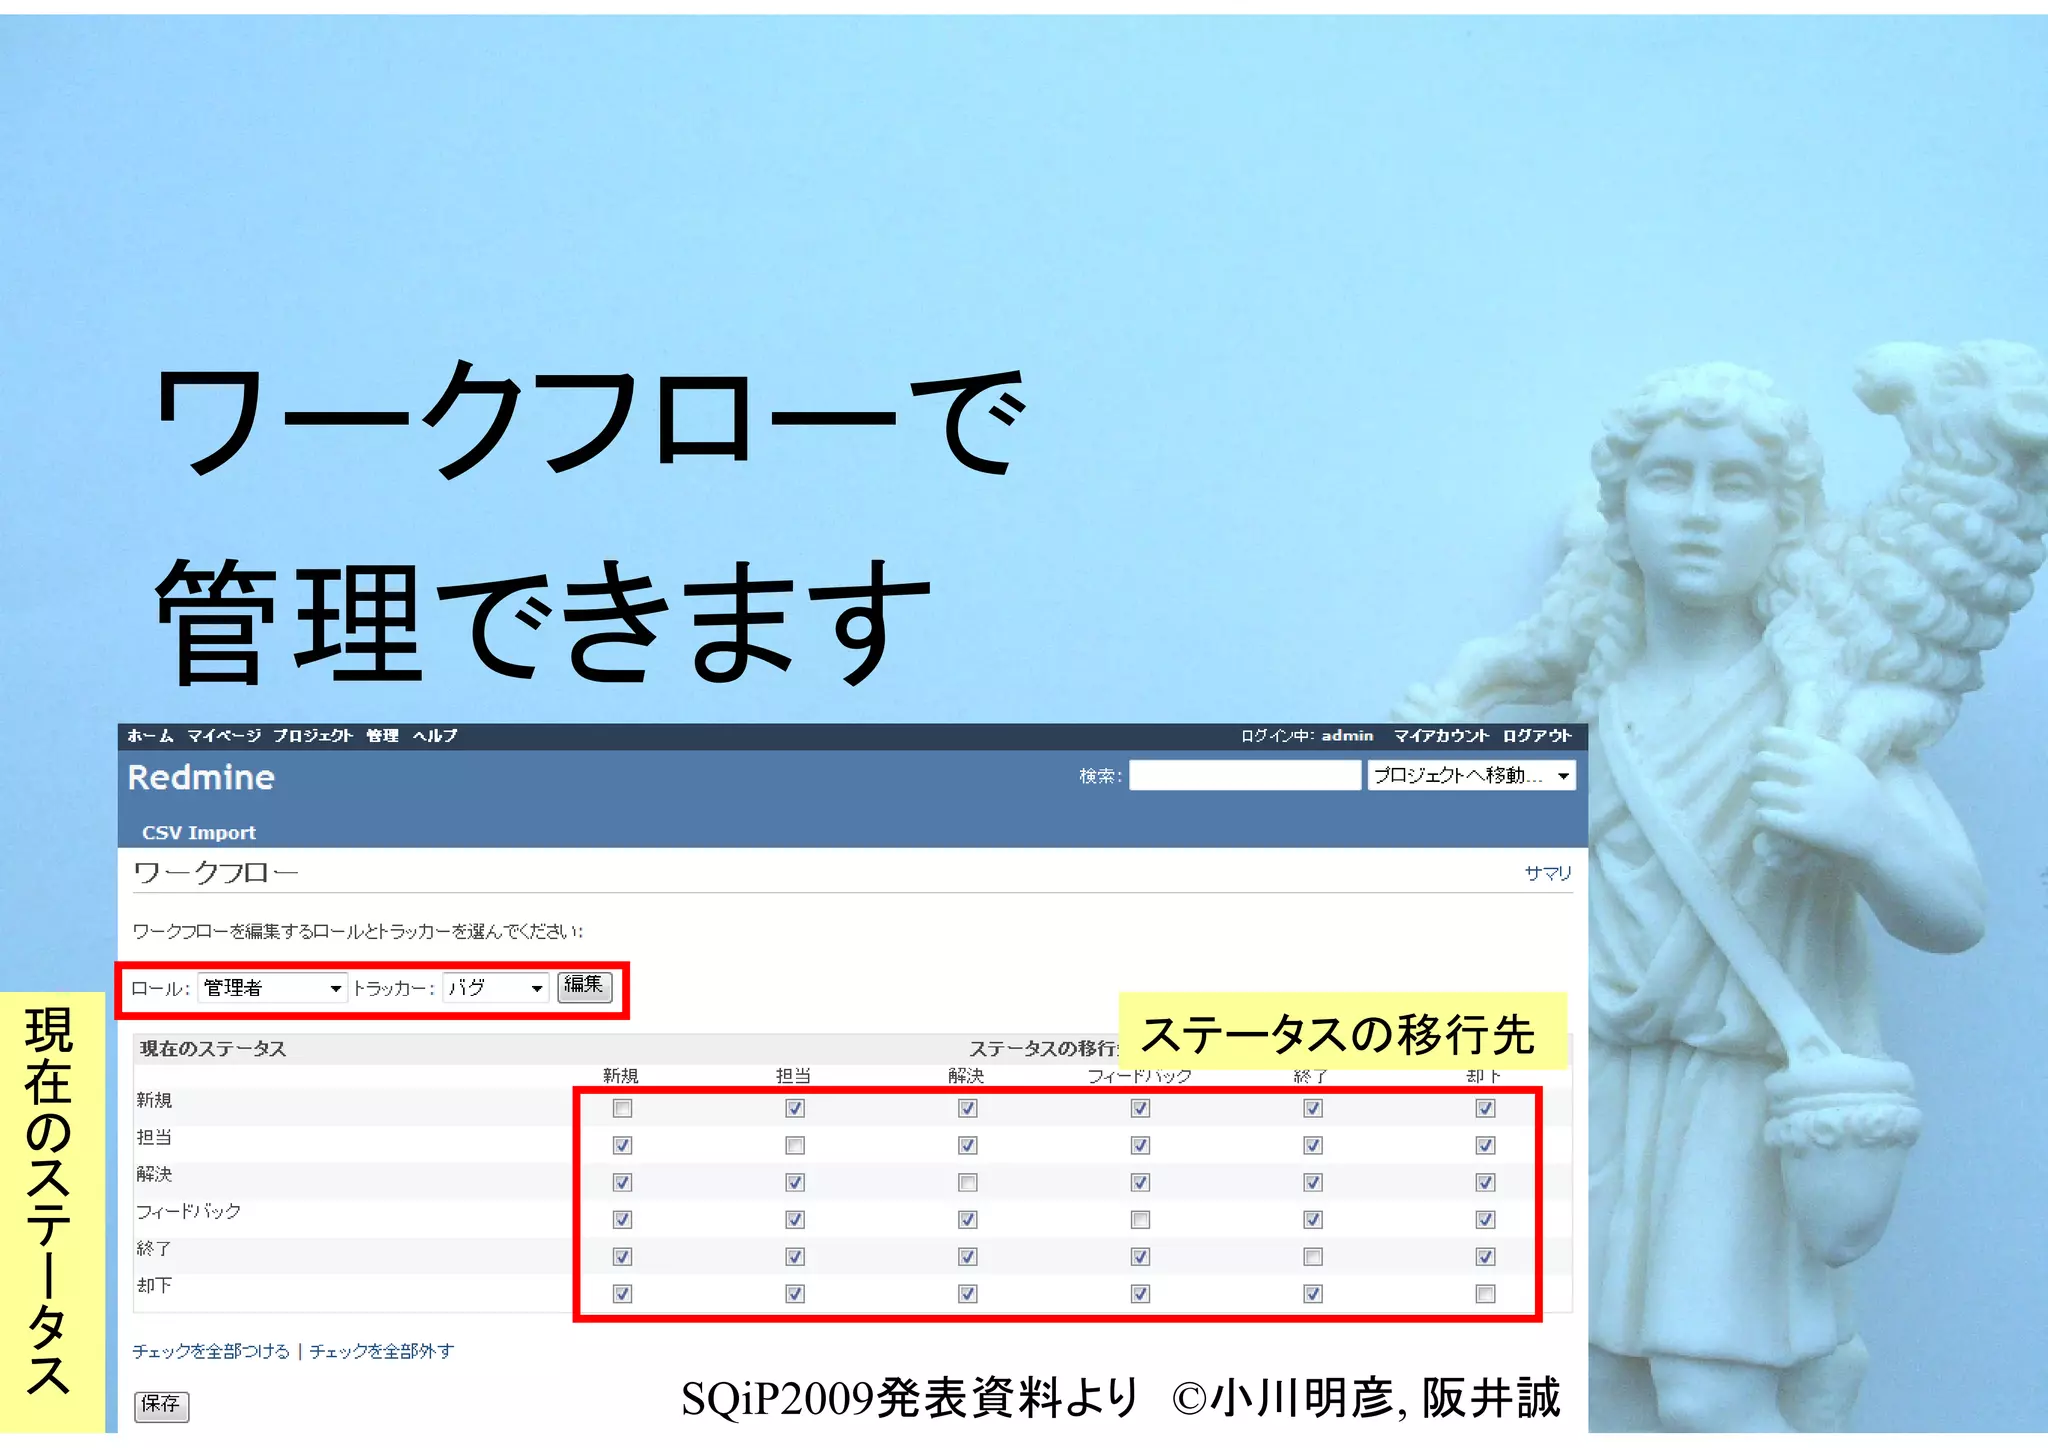Focus the 検索 search field
The width and height of the screenshot is (2048, 1448).
1245,775
